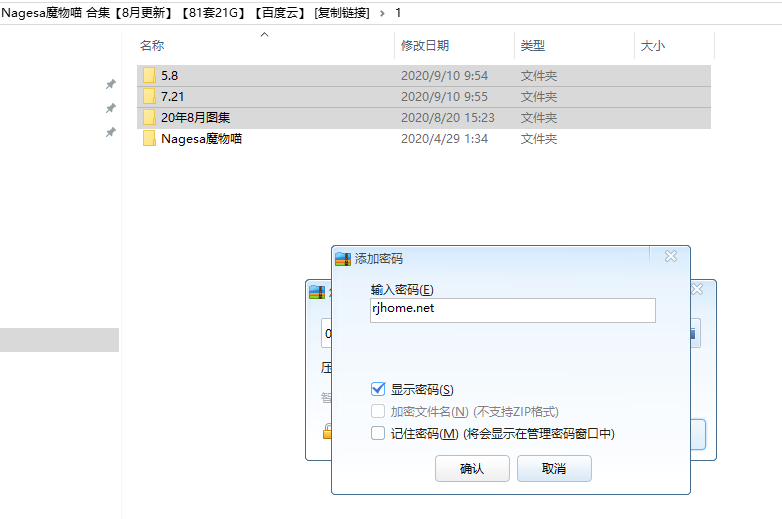Sort by 大小 column header

click(x=652, y=46)
